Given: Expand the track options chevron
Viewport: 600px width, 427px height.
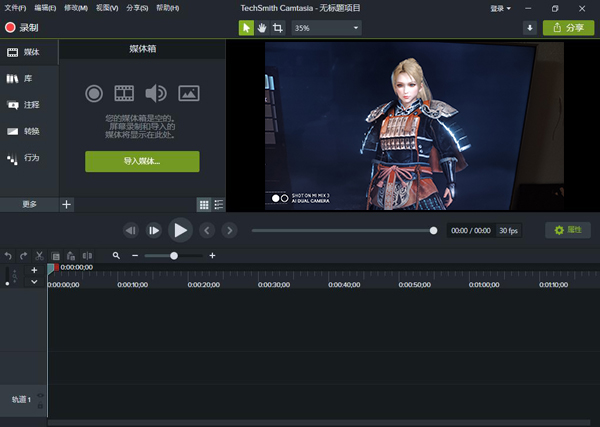Looking at the screenshot, I should click(34, 282).
